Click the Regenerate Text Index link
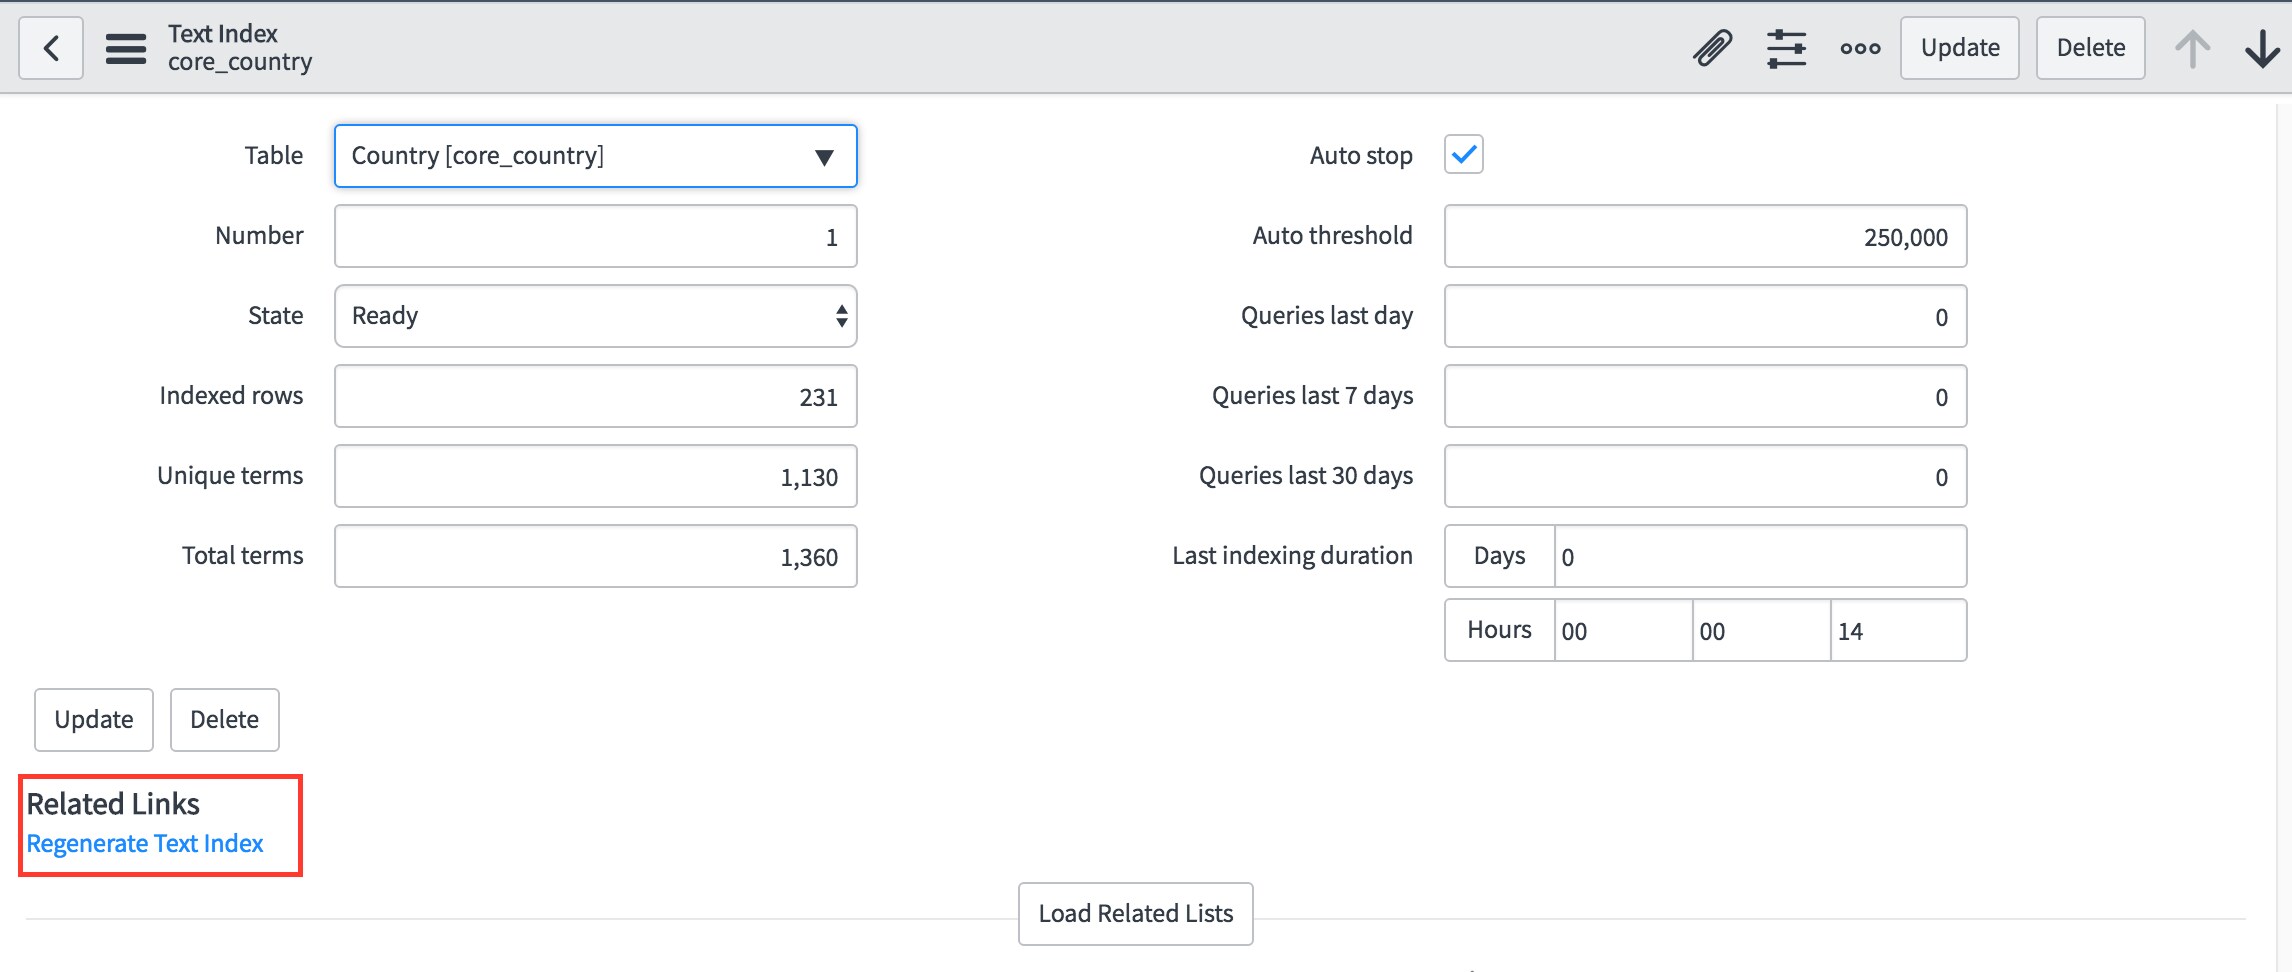 click(x=145, y=844)
